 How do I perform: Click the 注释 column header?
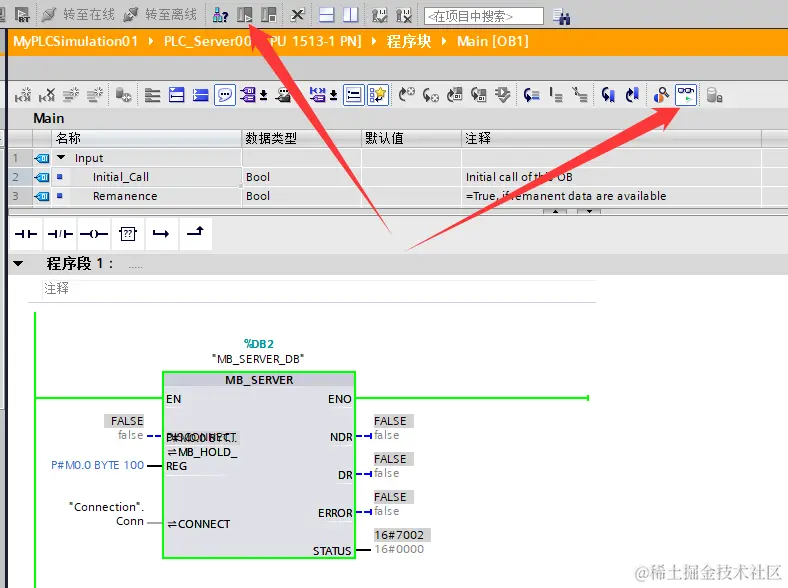(x=612, y=138)
